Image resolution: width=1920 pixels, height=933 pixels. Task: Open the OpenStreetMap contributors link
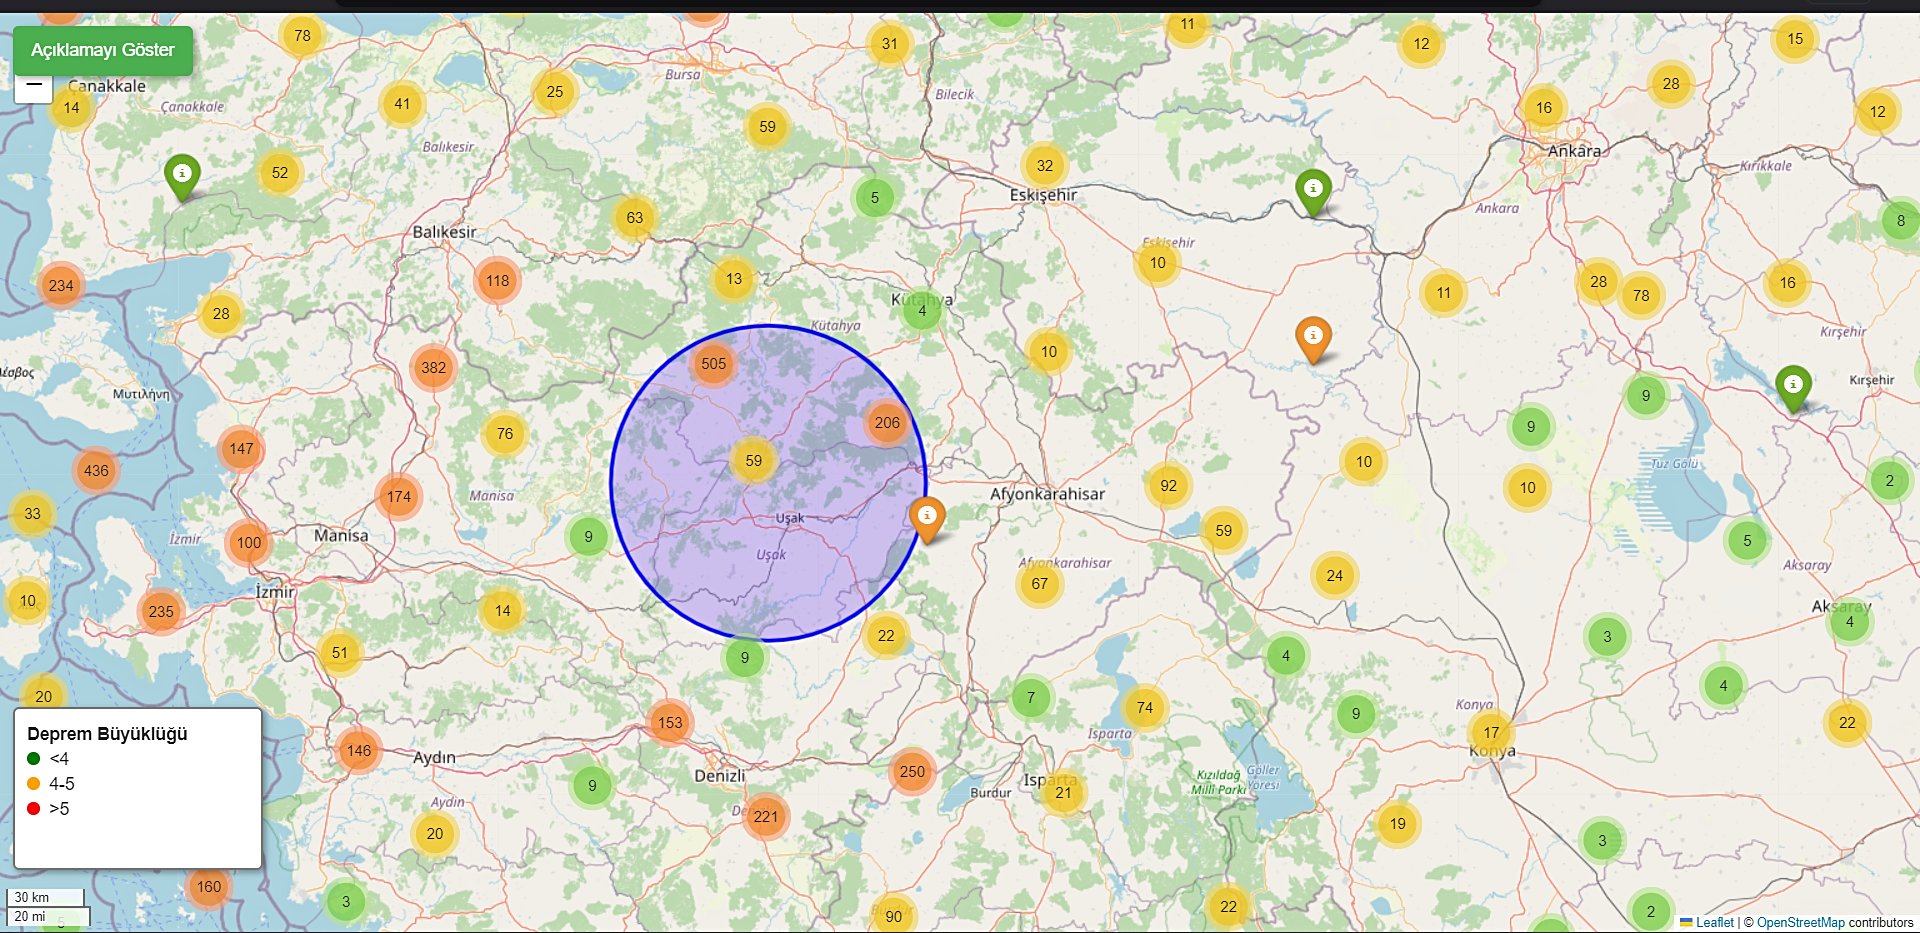[x=1834, y=922]
